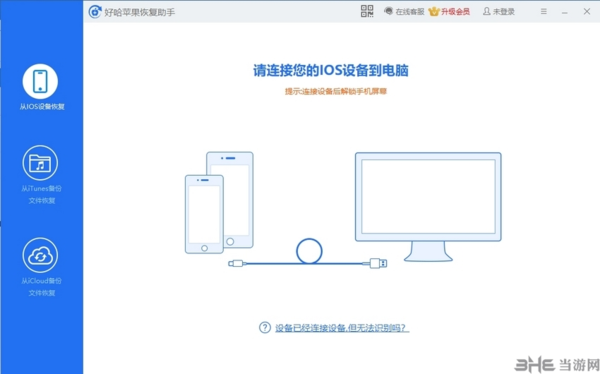Click the heading 请连接您的IOS设备到电脑
The height and width of the screenshot is (374, 600).
pyautogui.click(x=331, y=70)
